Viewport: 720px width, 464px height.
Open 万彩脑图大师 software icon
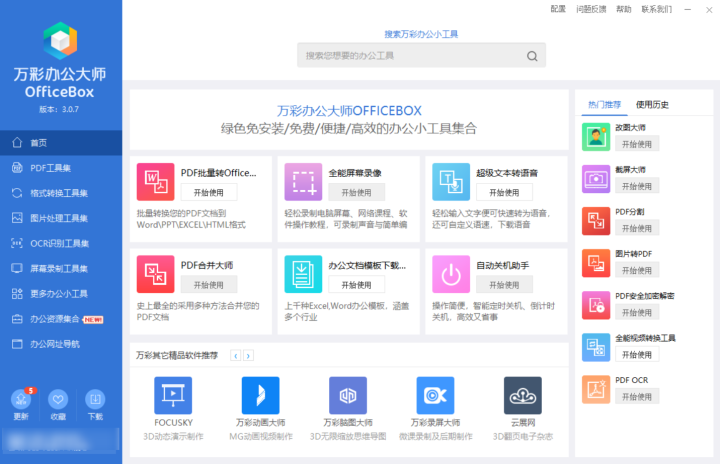348,396
